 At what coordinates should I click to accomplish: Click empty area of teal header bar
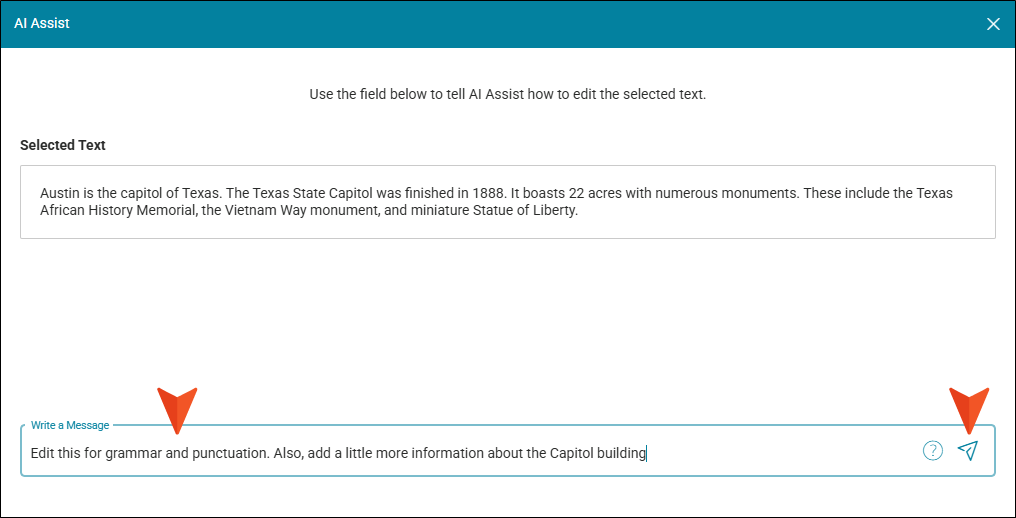pos(500,24)
